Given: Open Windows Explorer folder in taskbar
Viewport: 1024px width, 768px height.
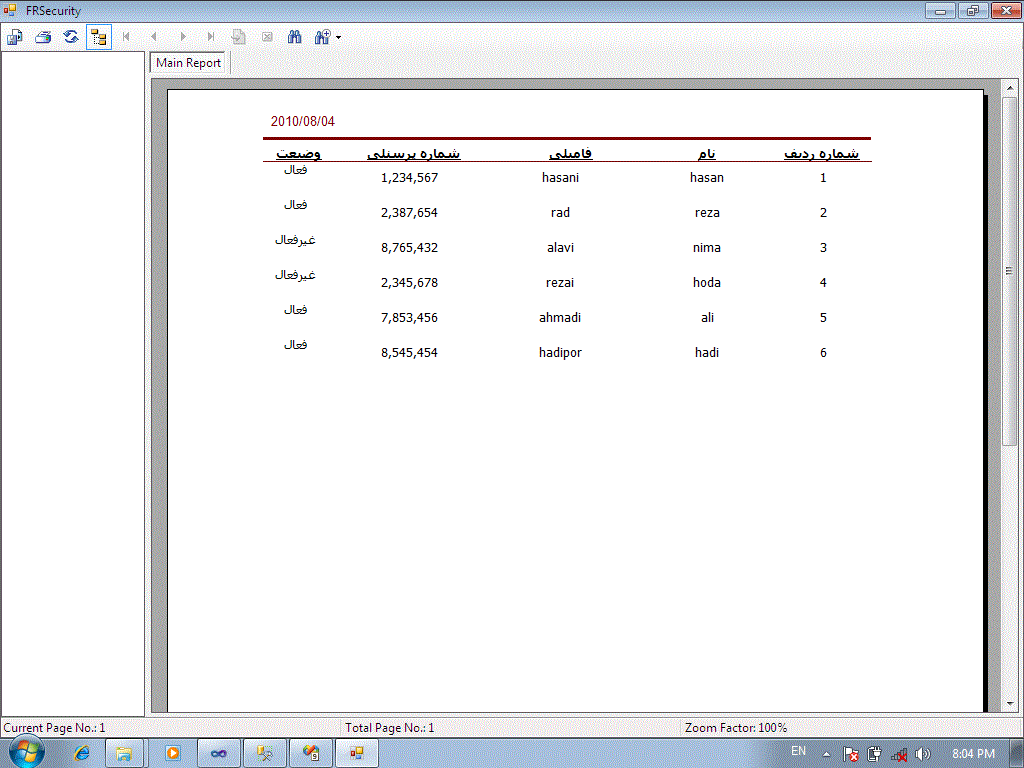Looking at the screenshot, I should click(125, 752).
